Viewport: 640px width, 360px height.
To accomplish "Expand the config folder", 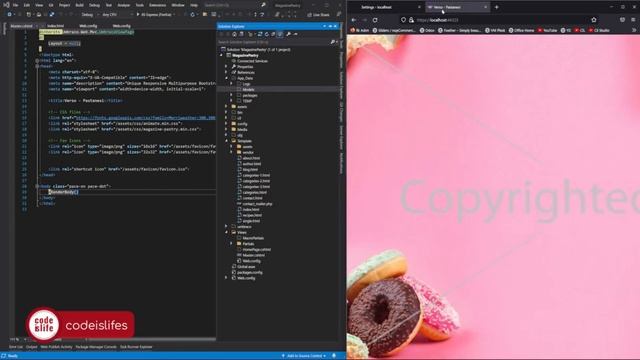I will pos(227,124).
